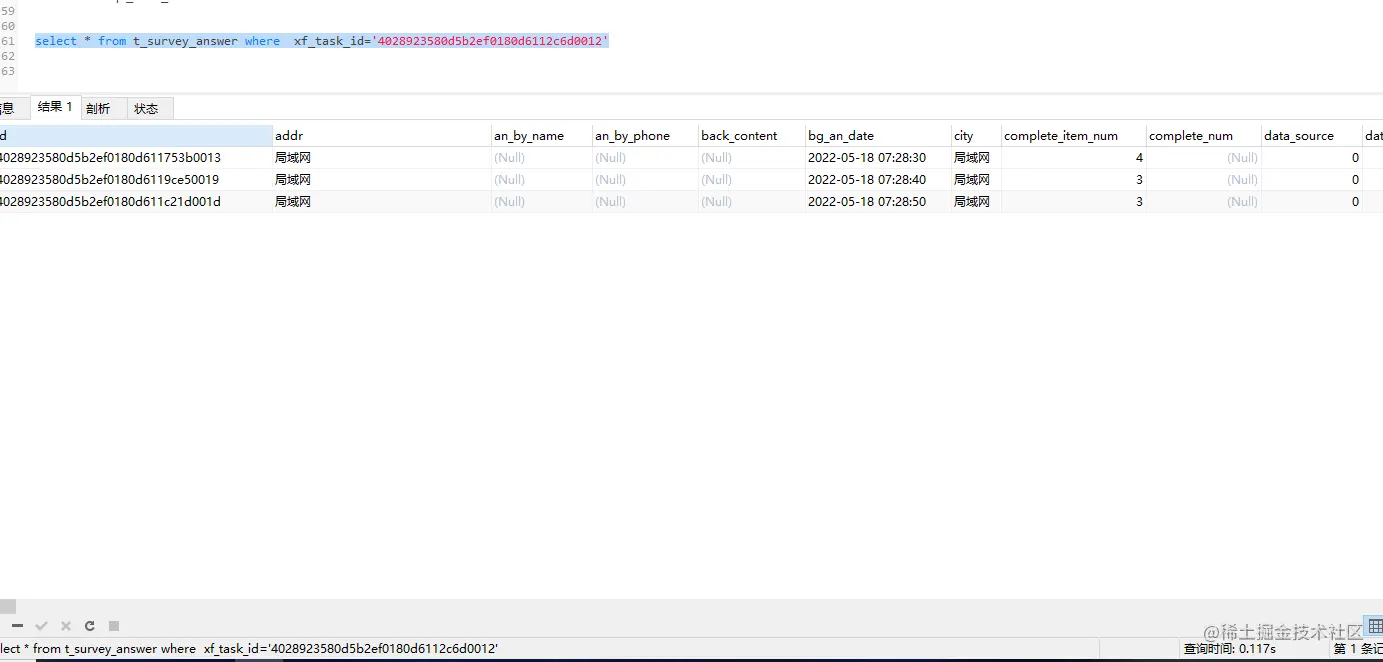Select the city column header
Viewport: 1383px width, 662px height.
[976, 135]
